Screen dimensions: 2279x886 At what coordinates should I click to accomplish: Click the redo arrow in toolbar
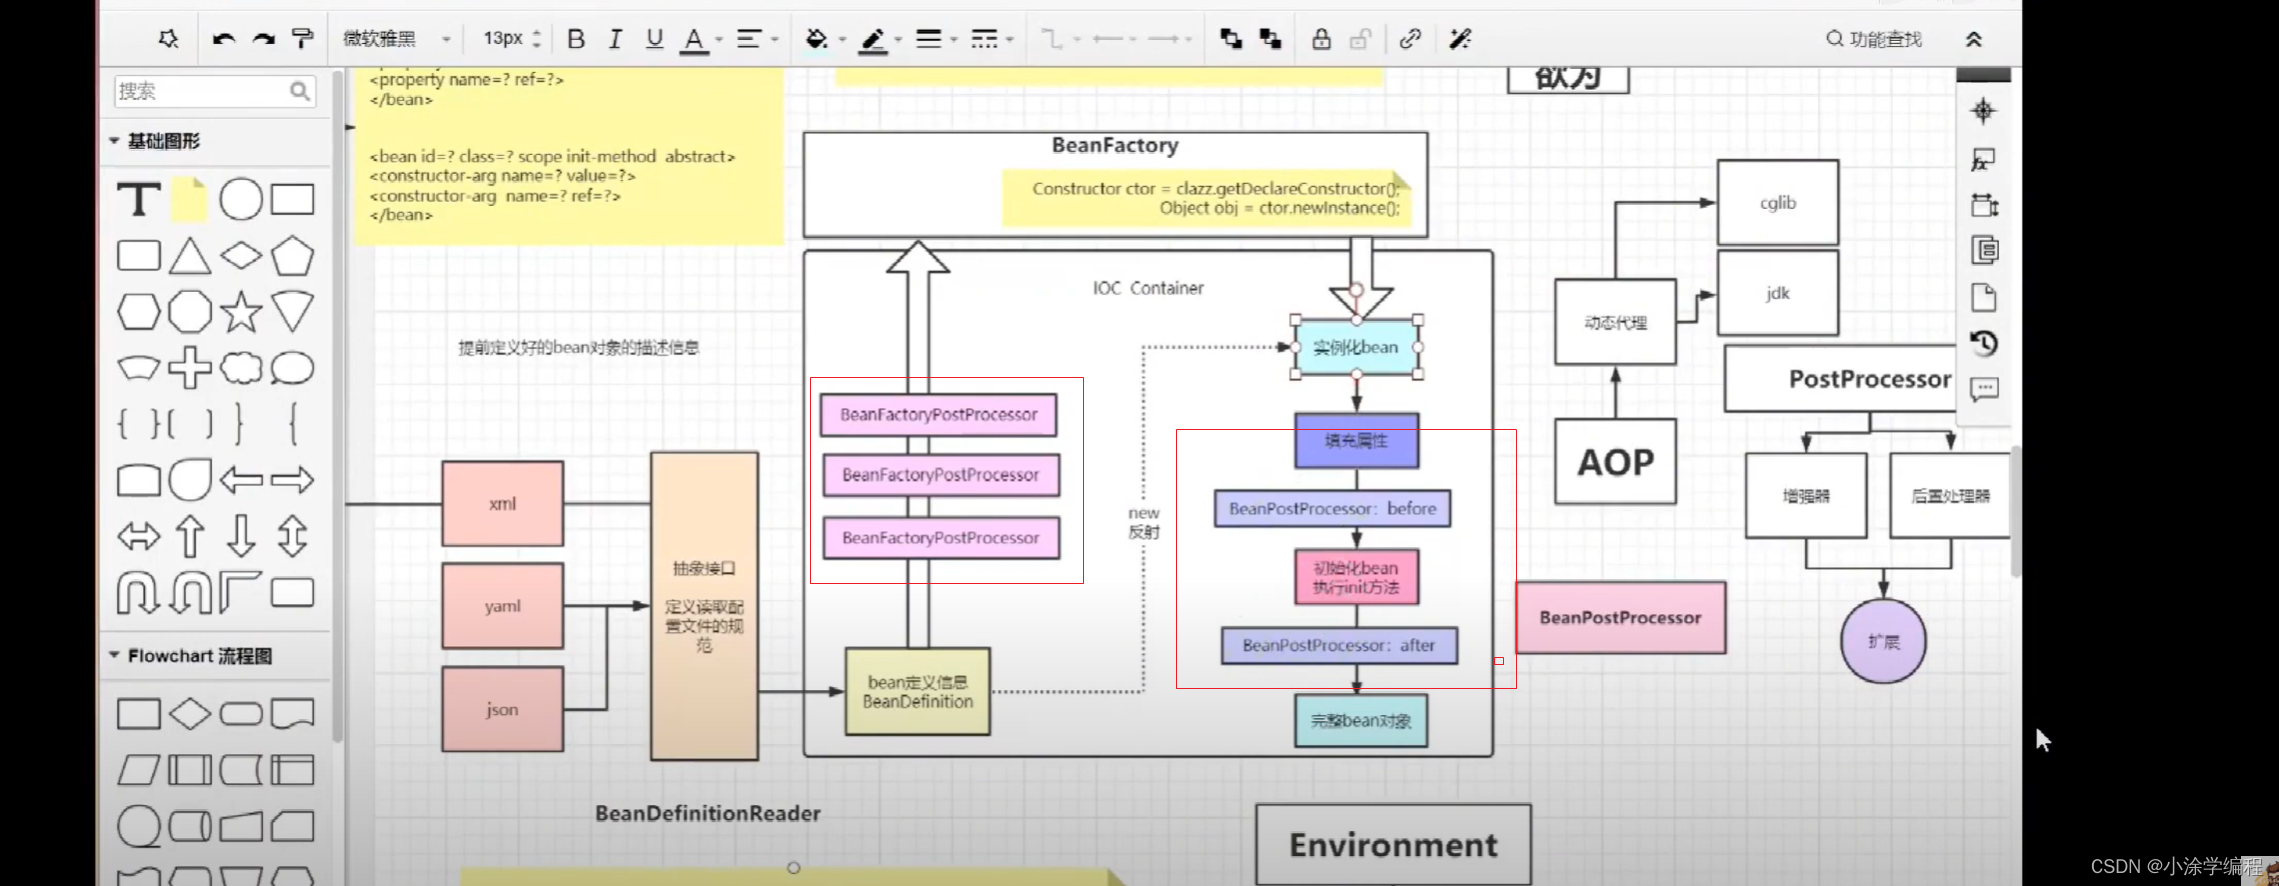coord(263,39)
